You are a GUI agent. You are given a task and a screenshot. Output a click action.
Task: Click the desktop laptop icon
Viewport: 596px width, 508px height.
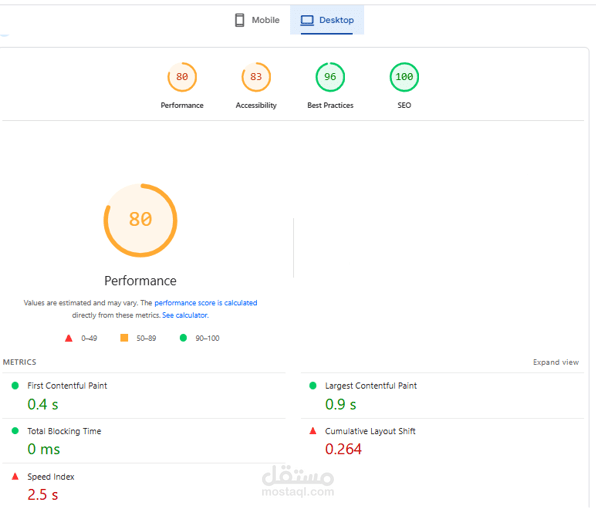[x=307, y=20]
